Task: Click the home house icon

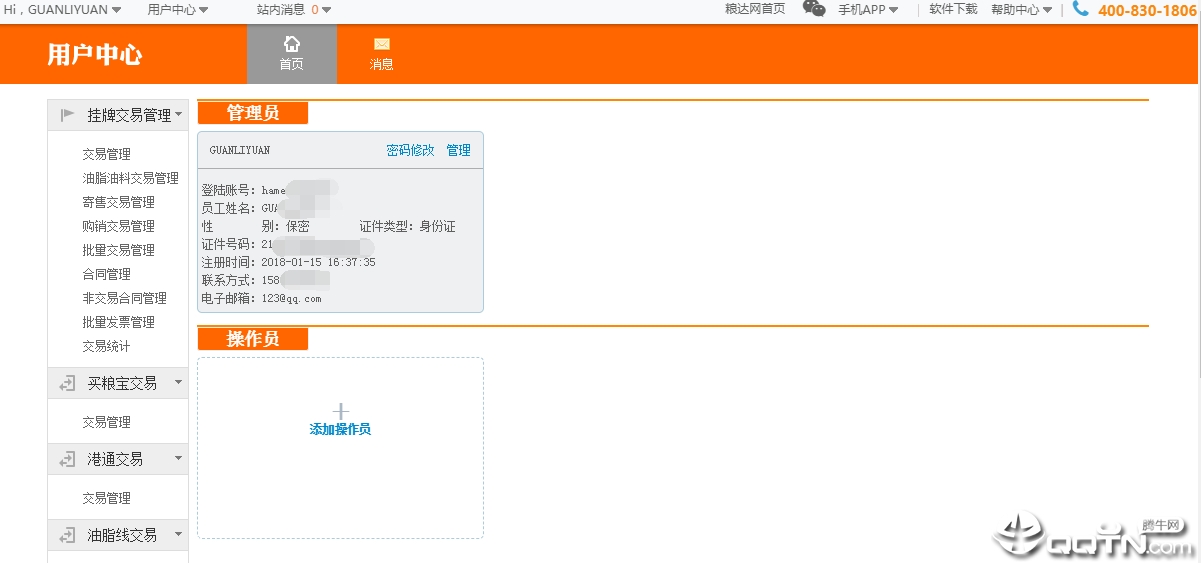Action: [291, 44]
